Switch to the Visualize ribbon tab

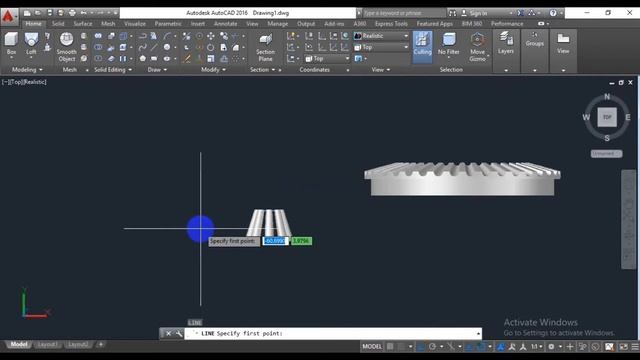click(x=135, y=24)
